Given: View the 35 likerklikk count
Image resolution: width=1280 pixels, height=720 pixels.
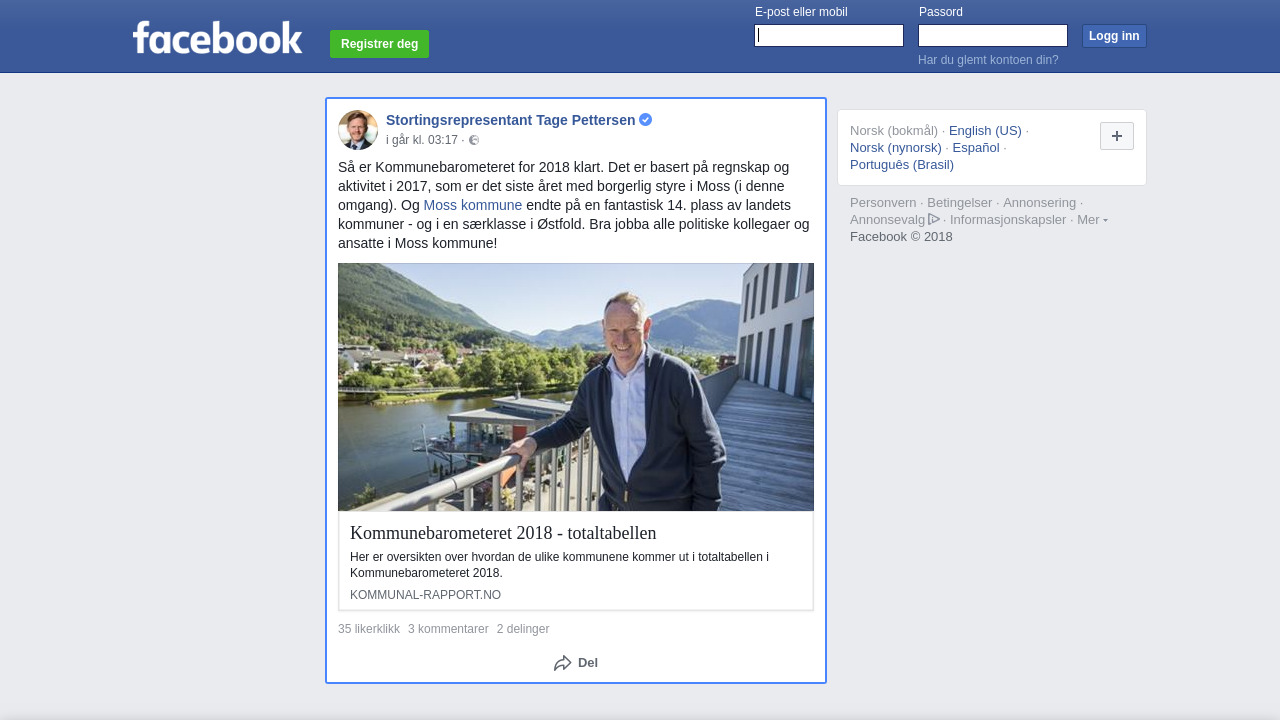Looking at the screenshot, I should coord(369,629).
